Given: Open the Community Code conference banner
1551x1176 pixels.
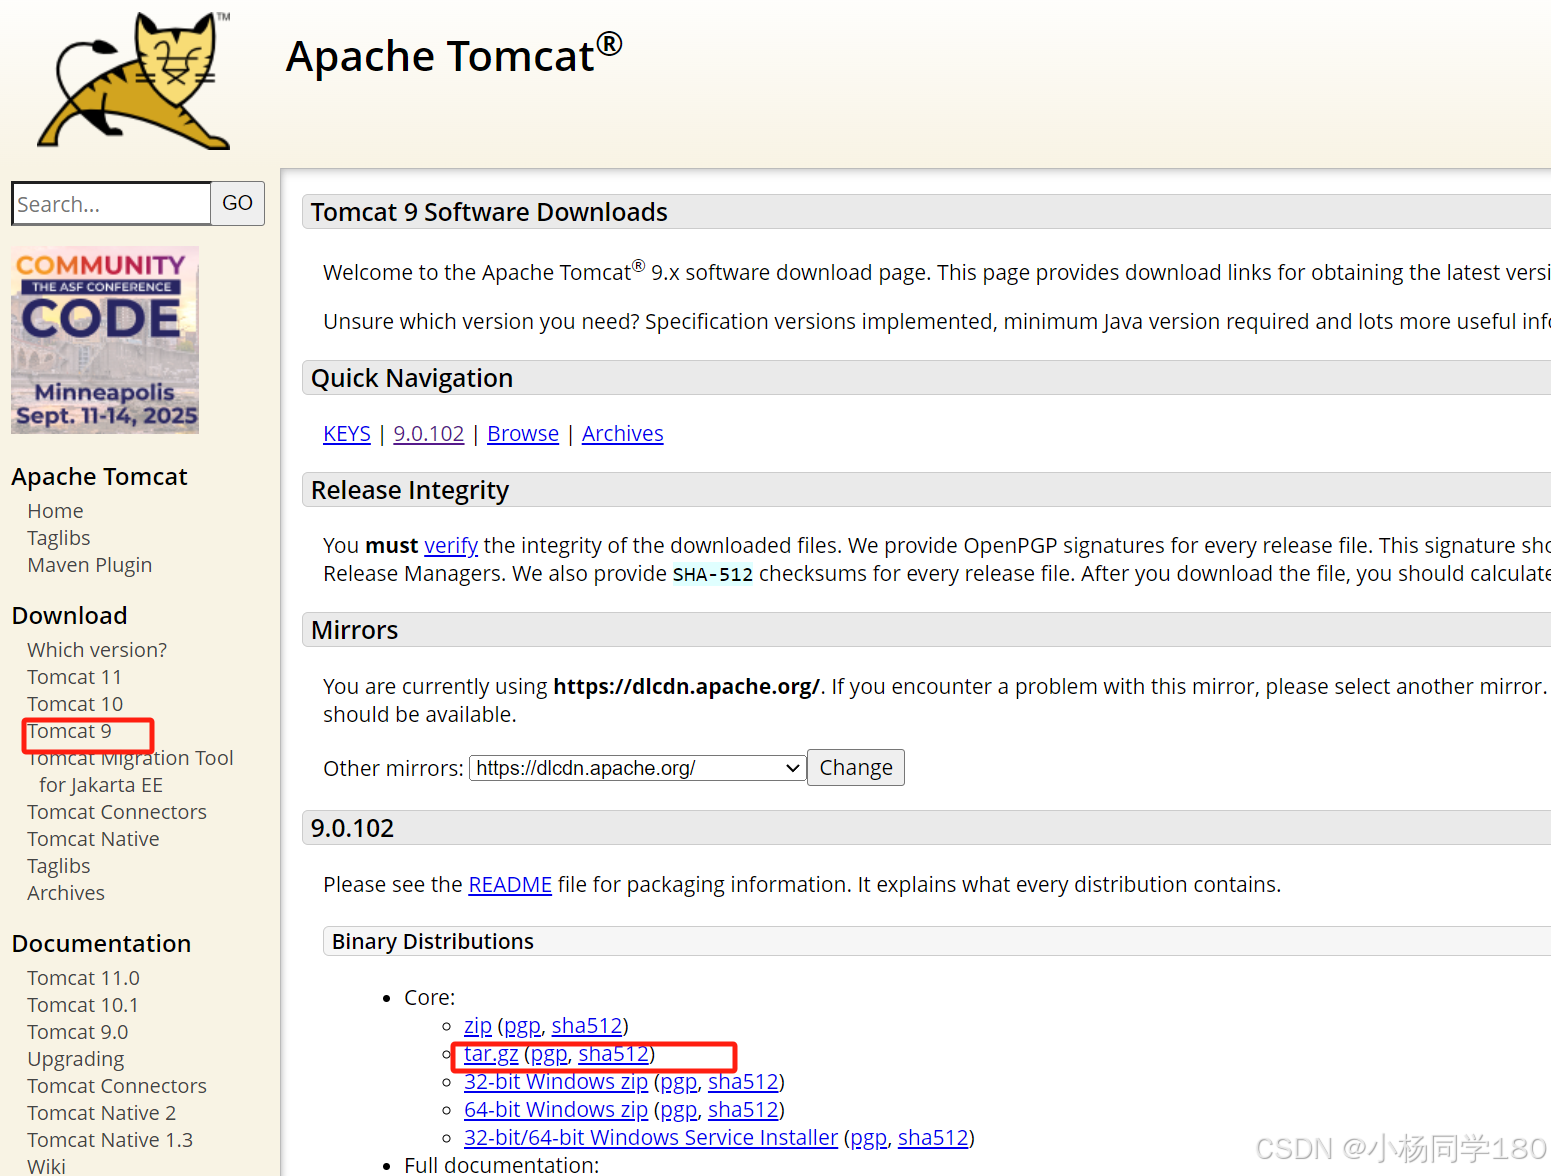Looking at the screenshot, I should 105,340.
